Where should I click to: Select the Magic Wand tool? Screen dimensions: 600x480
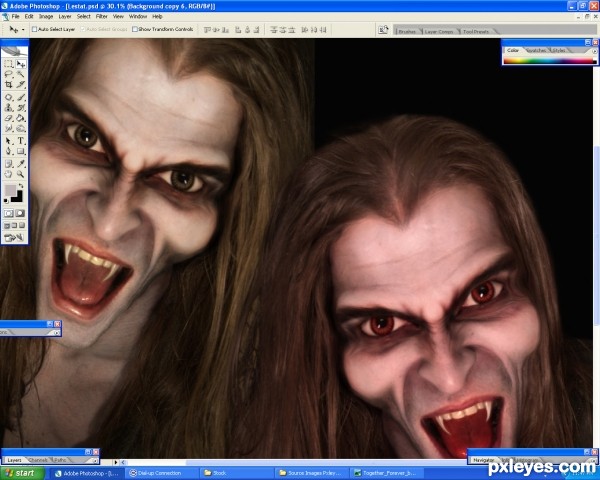(x=21, y=74)
